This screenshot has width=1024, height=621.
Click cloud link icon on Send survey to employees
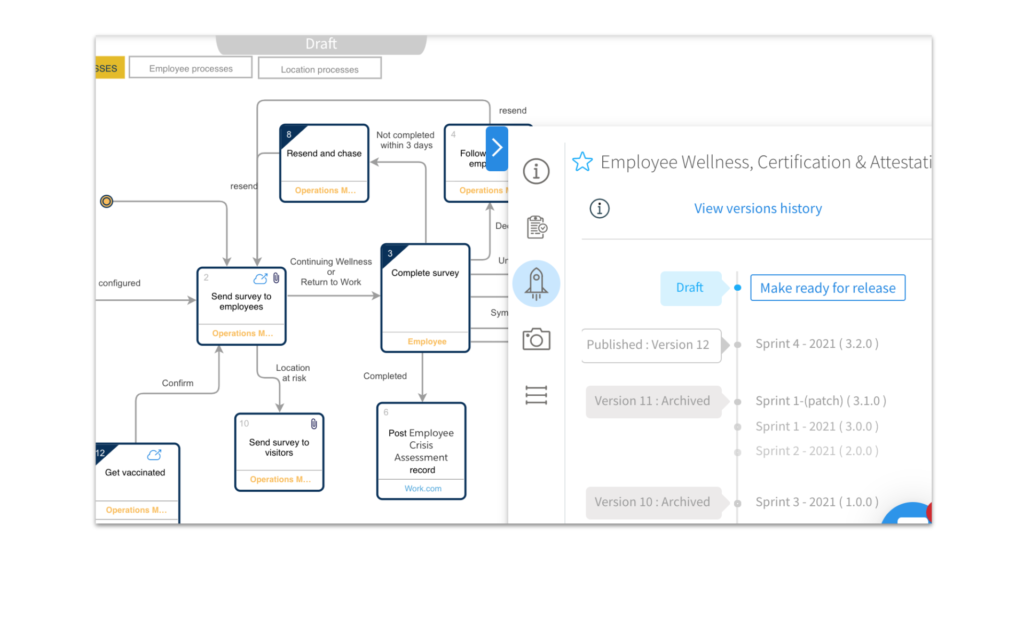tap(260, 278)
